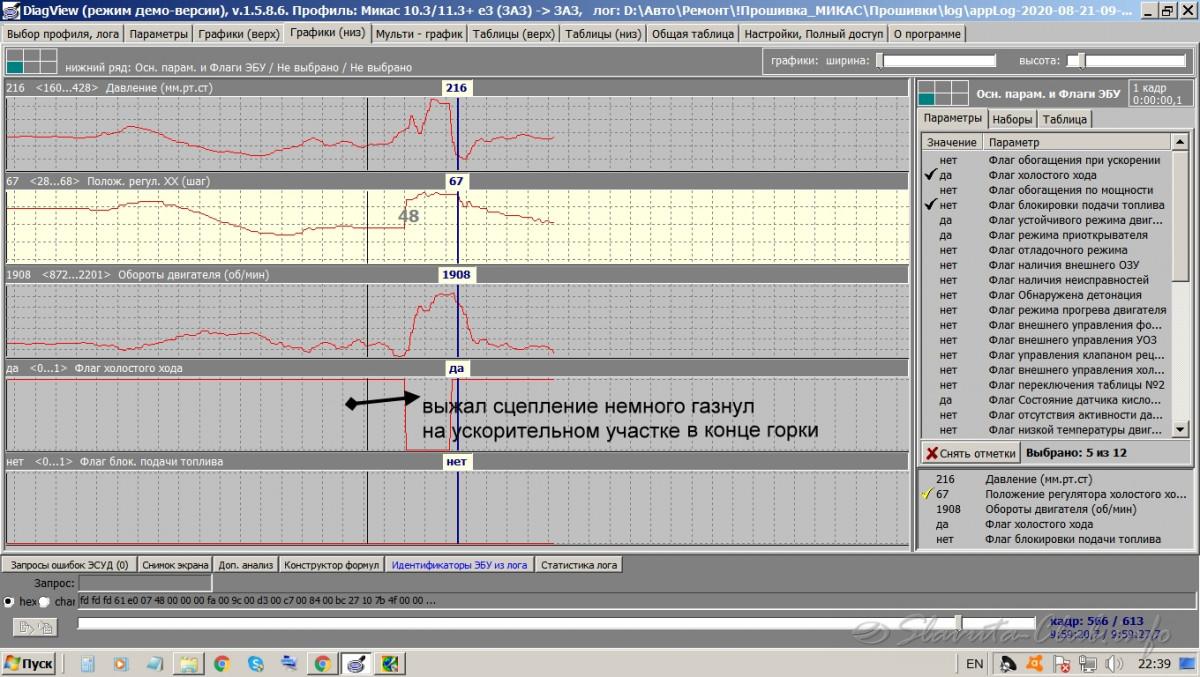Open the О программе tab
The height and width of the screenshot is (677, 1200).
point(927,33)
